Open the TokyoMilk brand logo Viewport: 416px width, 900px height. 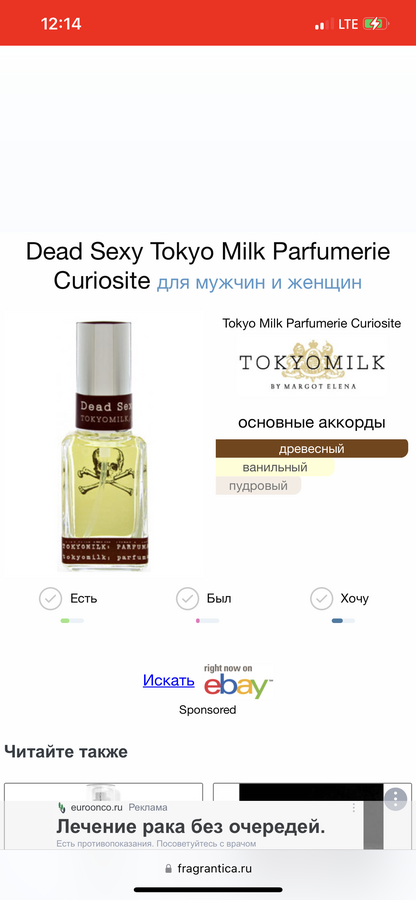[312, 365]
